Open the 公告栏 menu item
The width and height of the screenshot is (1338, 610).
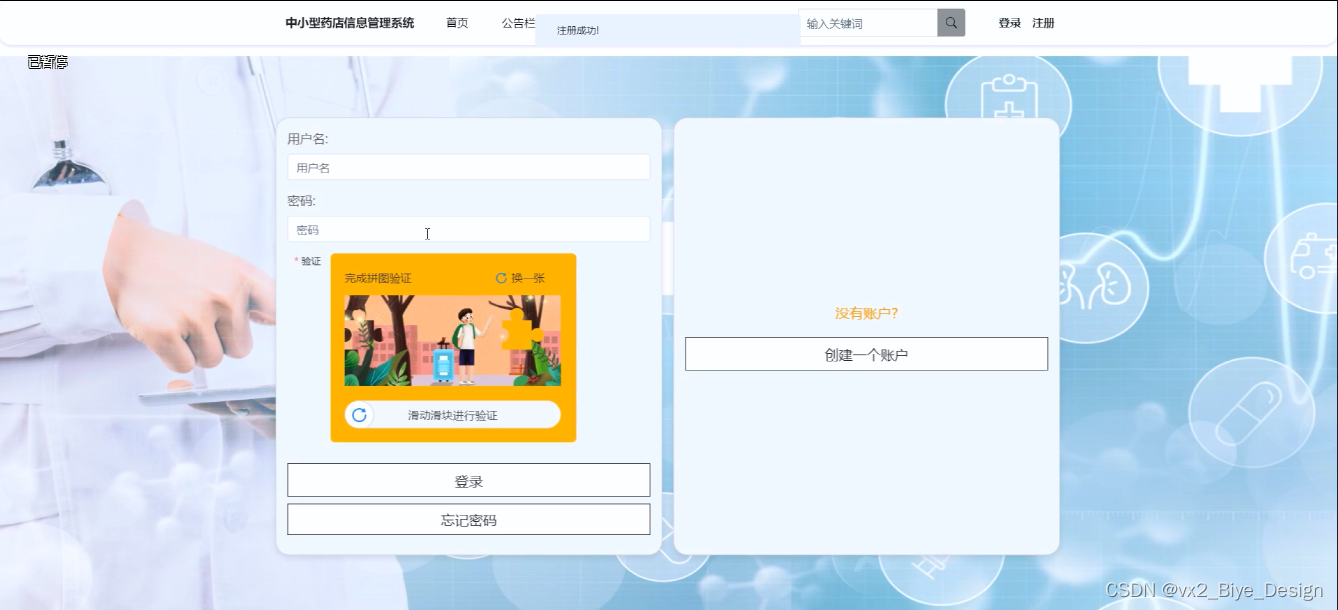click(518, 23)
